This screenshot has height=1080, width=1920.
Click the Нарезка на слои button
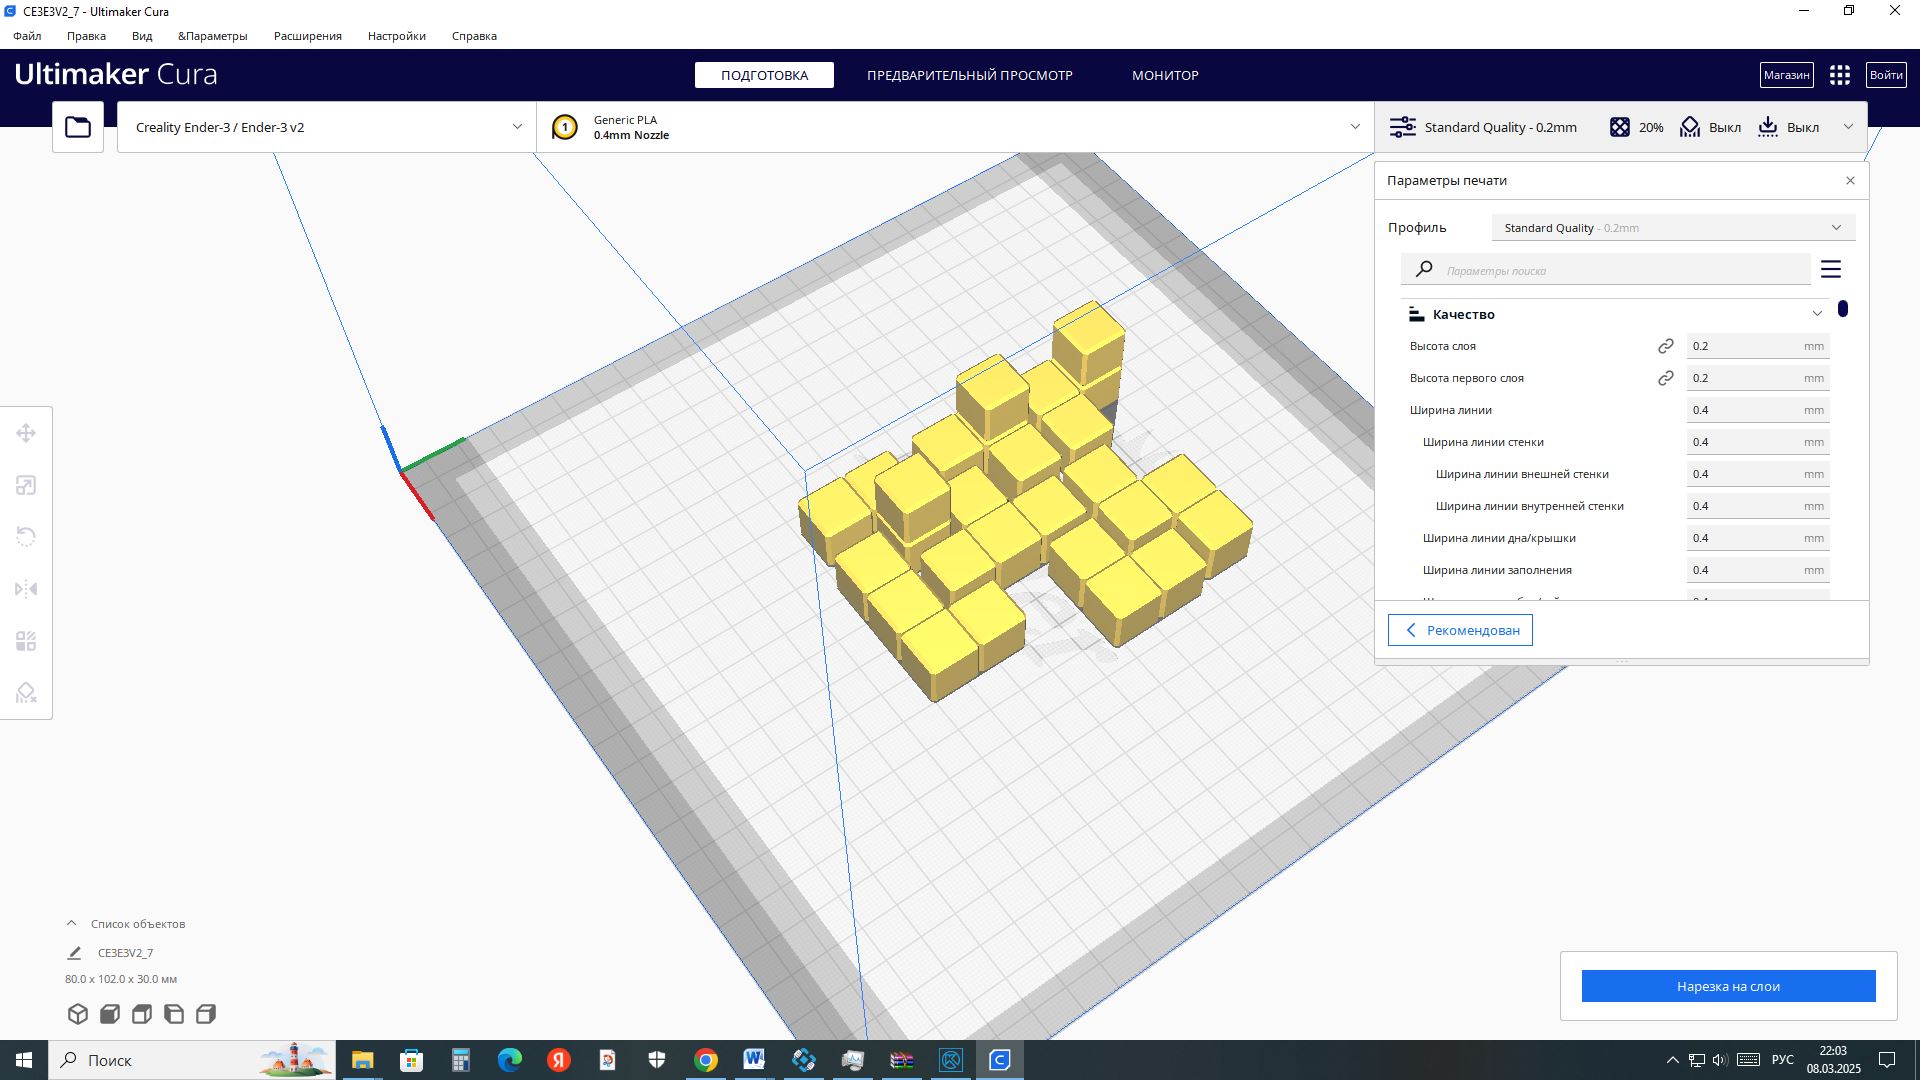(x=1728, y=986)
